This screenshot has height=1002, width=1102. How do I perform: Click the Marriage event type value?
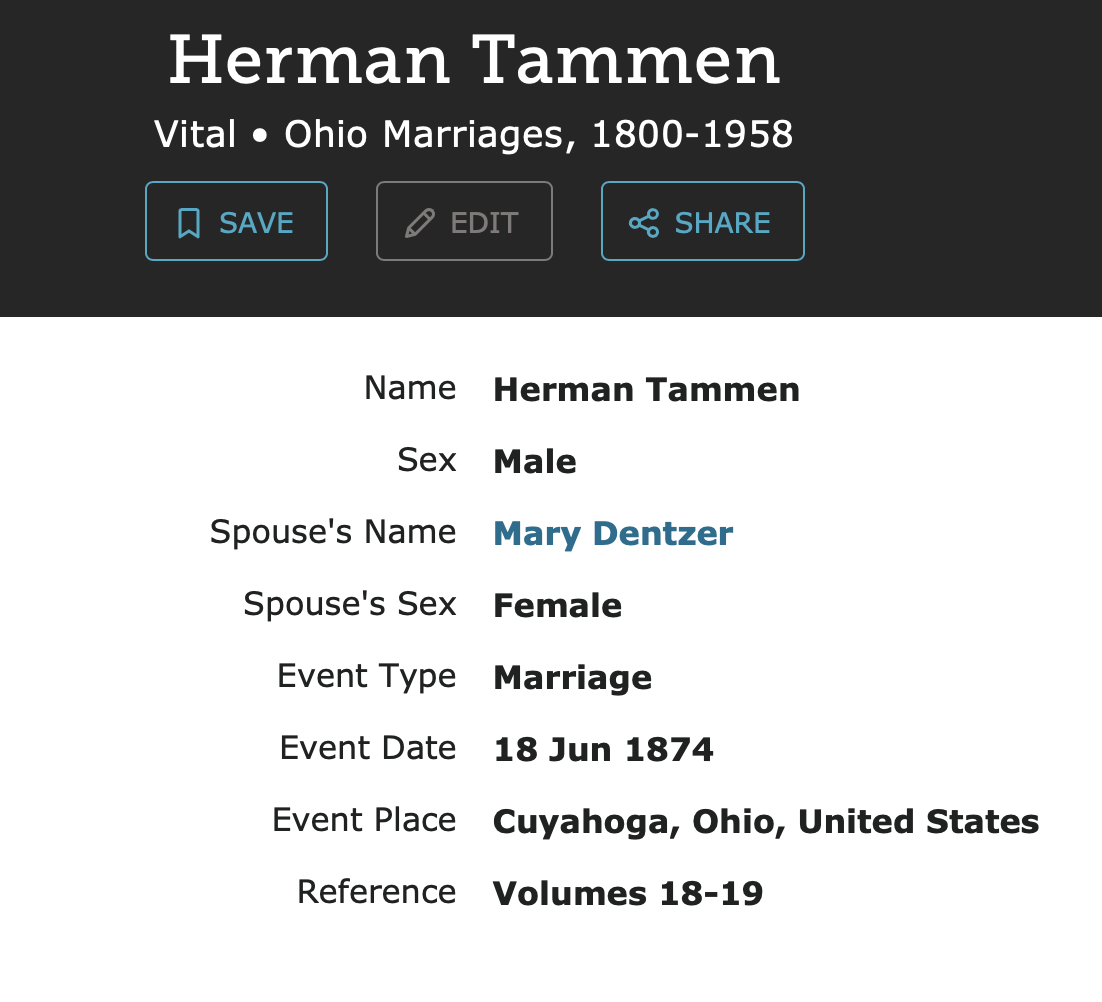pyautogui.click(x=572, y=677)
